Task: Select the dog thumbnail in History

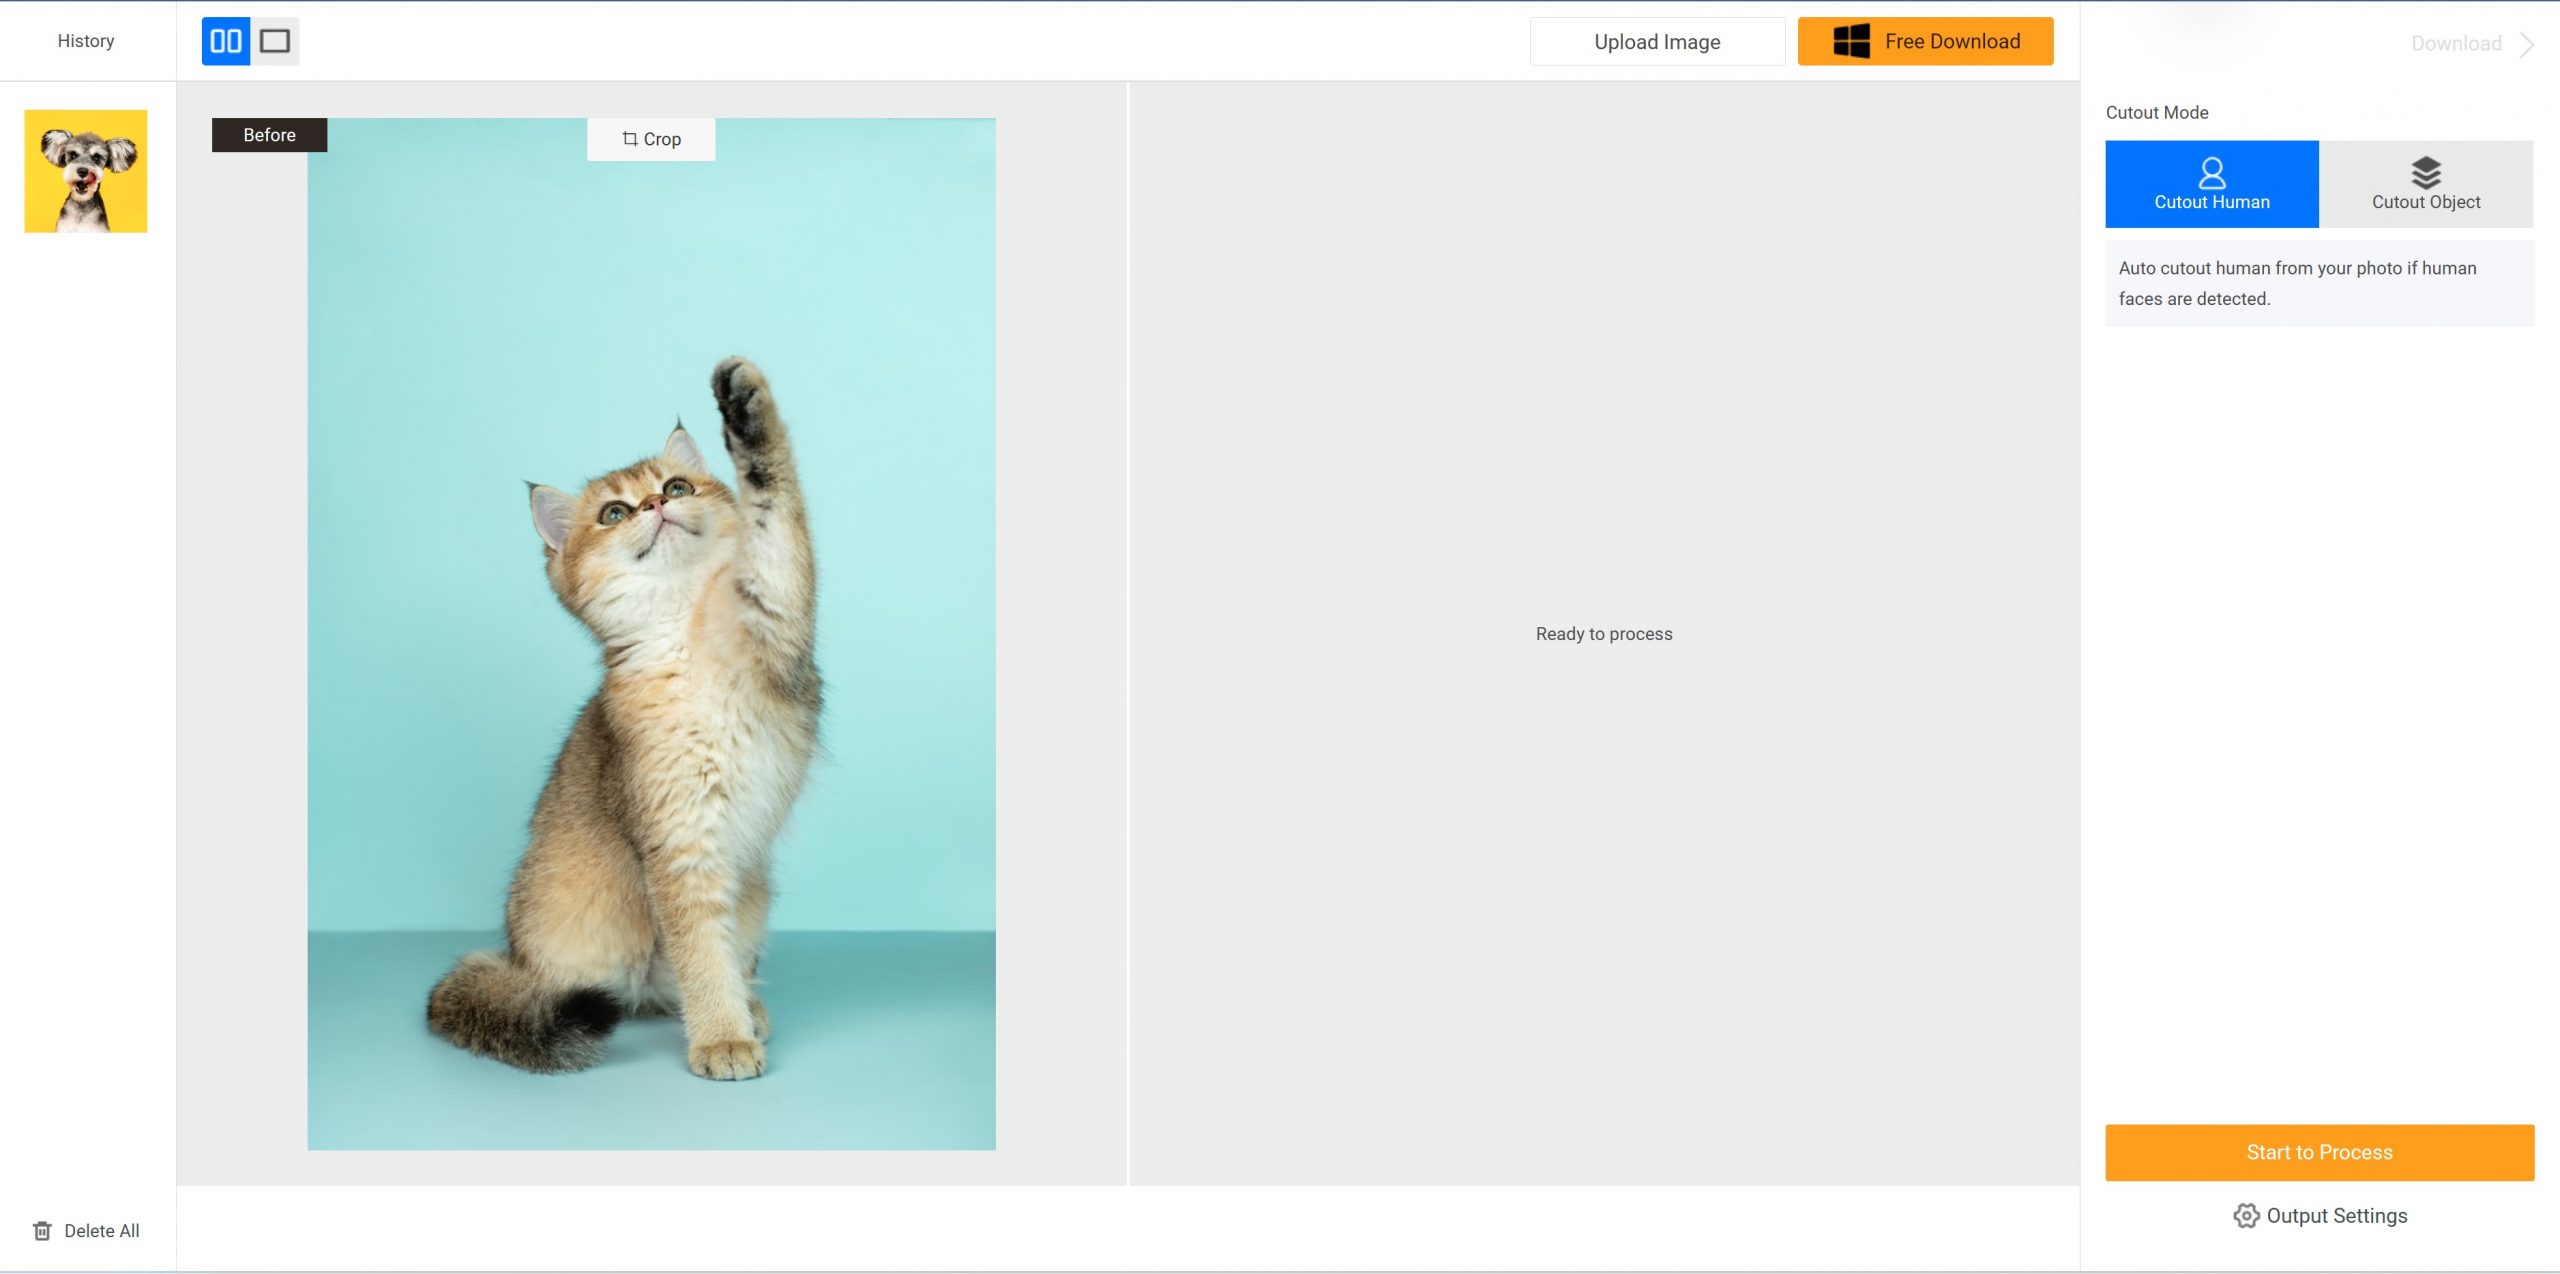Action: click(x=86, y=171)
